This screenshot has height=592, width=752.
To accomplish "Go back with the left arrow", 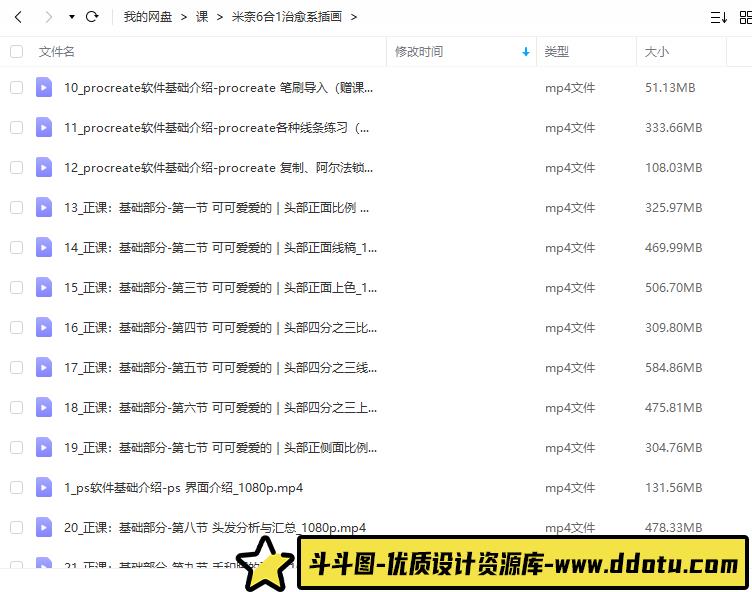I will coord(18,17).
